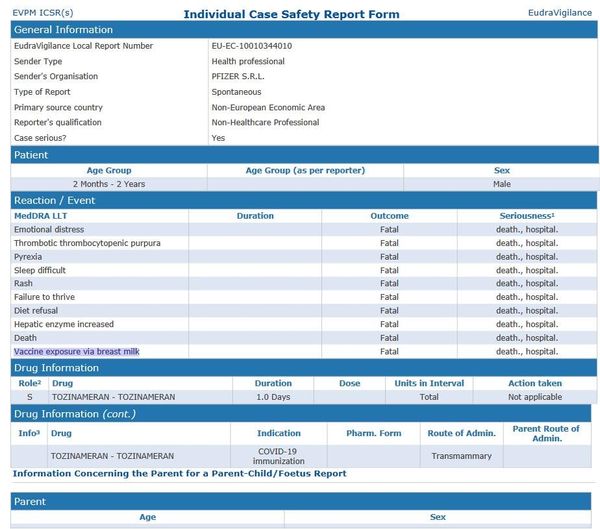Click the 'Not applicable' action taken cell
This screenshot has width=600, height=529.
click(x=535, y=397)
